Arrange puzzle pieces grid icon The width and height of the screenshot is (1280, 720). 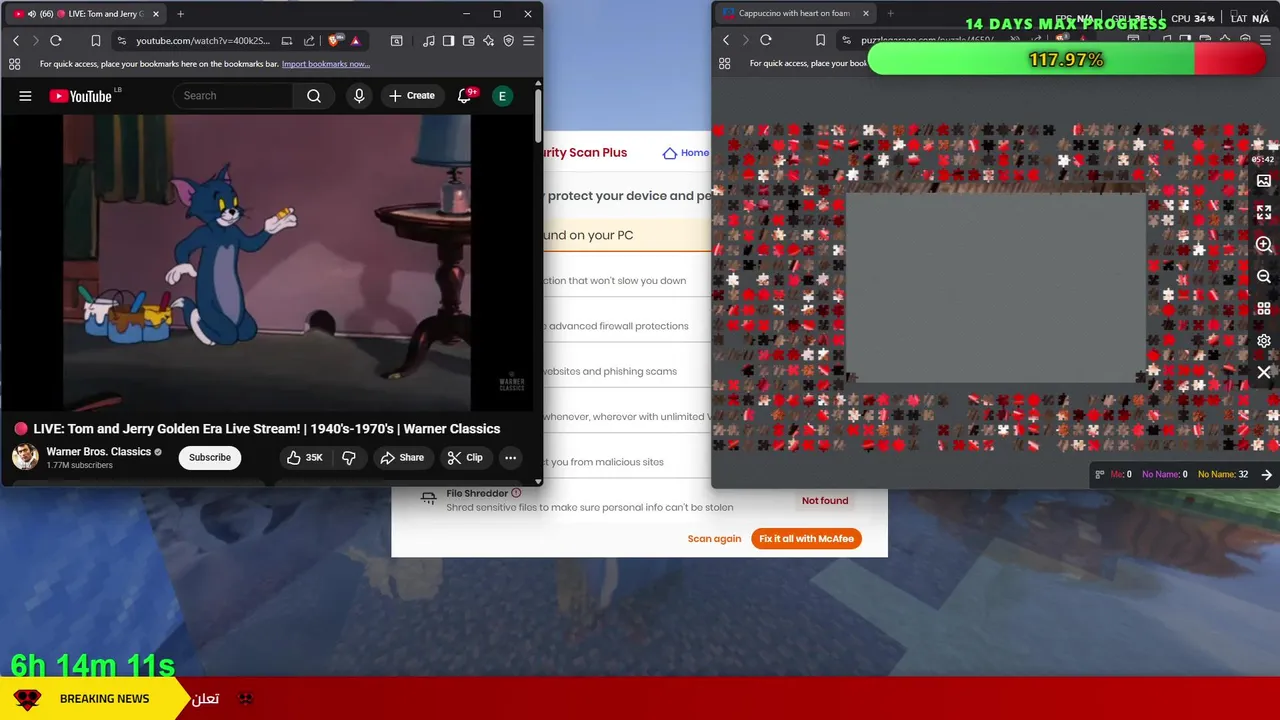click(x=1264, y=309)
